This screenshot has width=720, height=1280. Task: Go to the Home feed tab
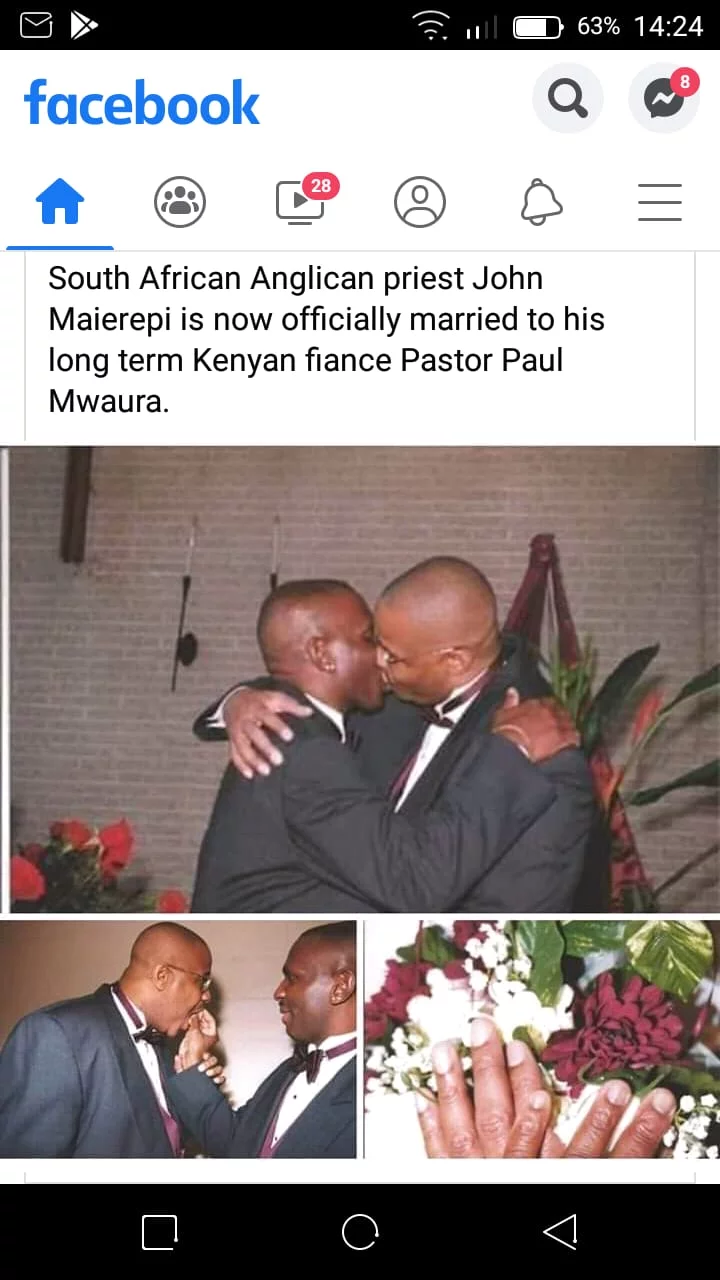[x=60, y=203]
